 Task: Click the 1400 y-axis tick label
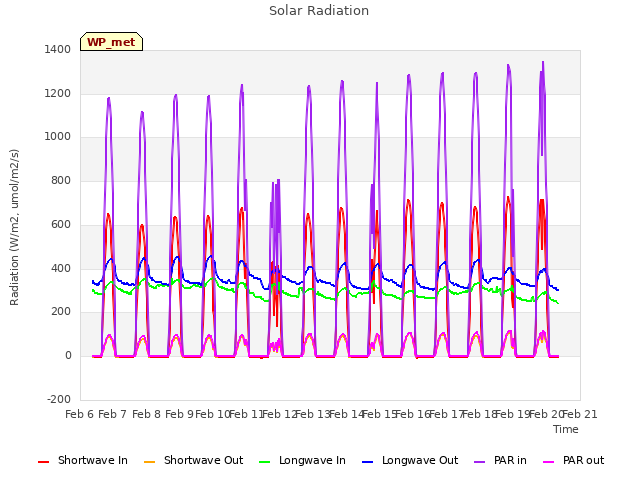click(x=58, y=49)
